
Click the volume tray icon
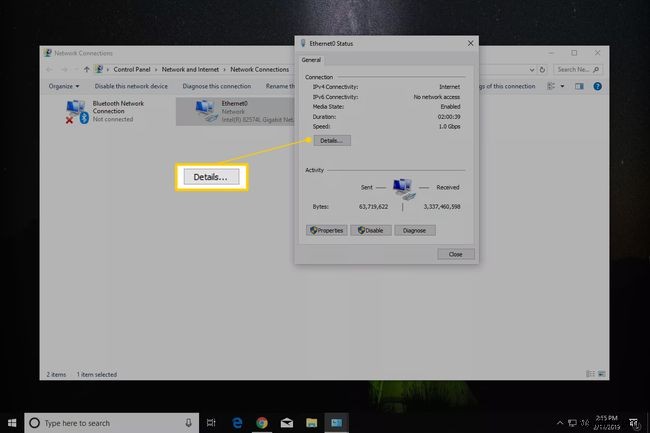point(585,423)
